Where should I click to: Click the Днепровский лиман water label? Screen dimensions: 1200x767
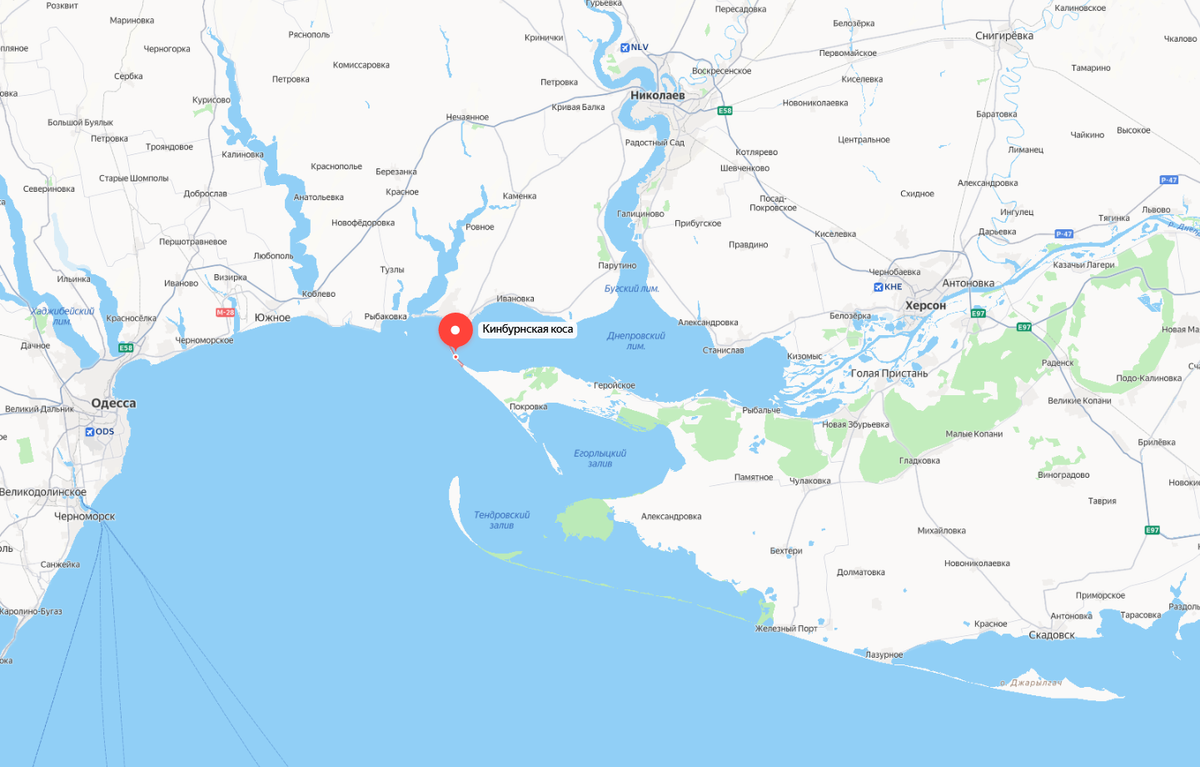(x=636, y=341)
